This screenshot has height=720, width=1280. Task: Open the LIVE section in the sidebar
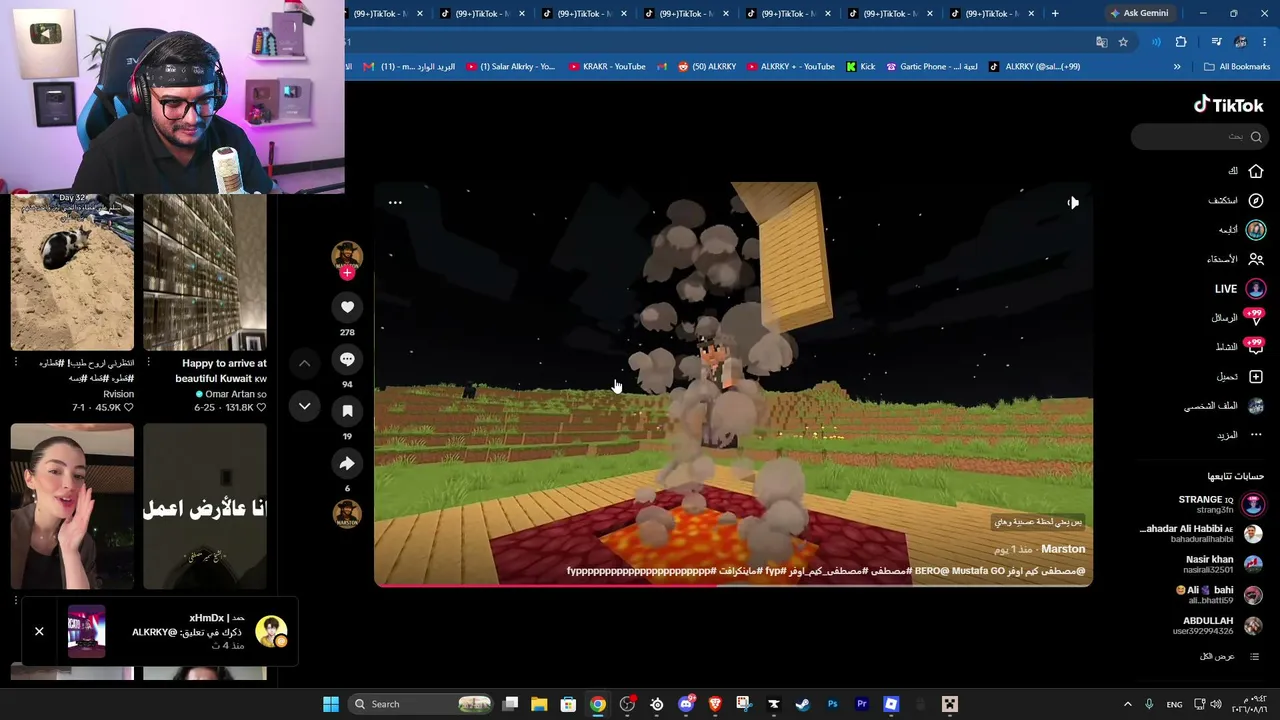coord(1240,289)
